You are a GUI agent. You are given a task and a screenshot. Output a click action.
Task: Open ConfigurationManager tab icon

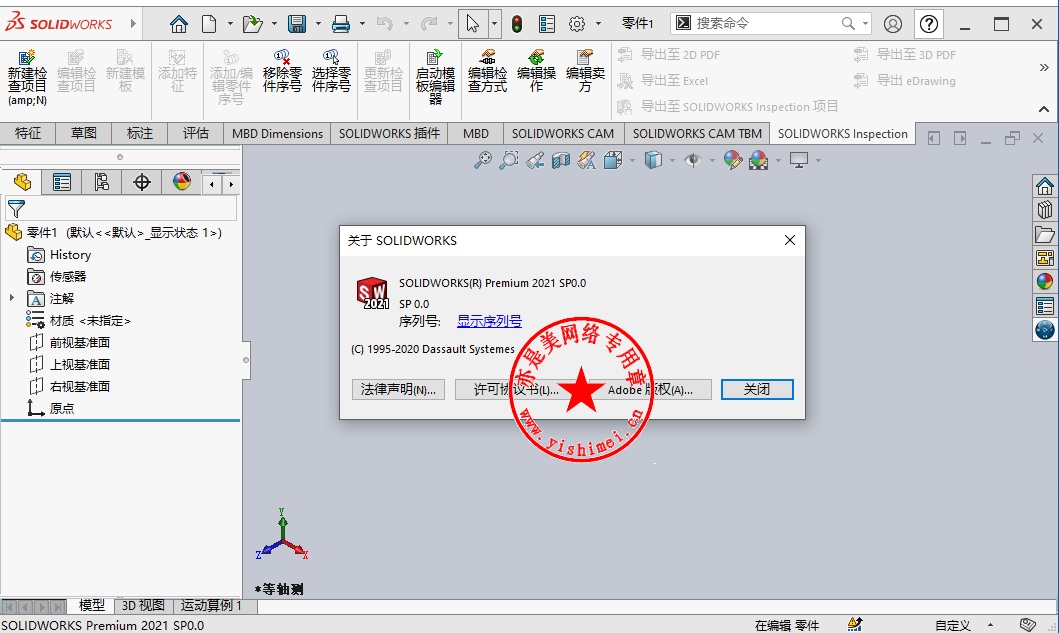(101, 182)
